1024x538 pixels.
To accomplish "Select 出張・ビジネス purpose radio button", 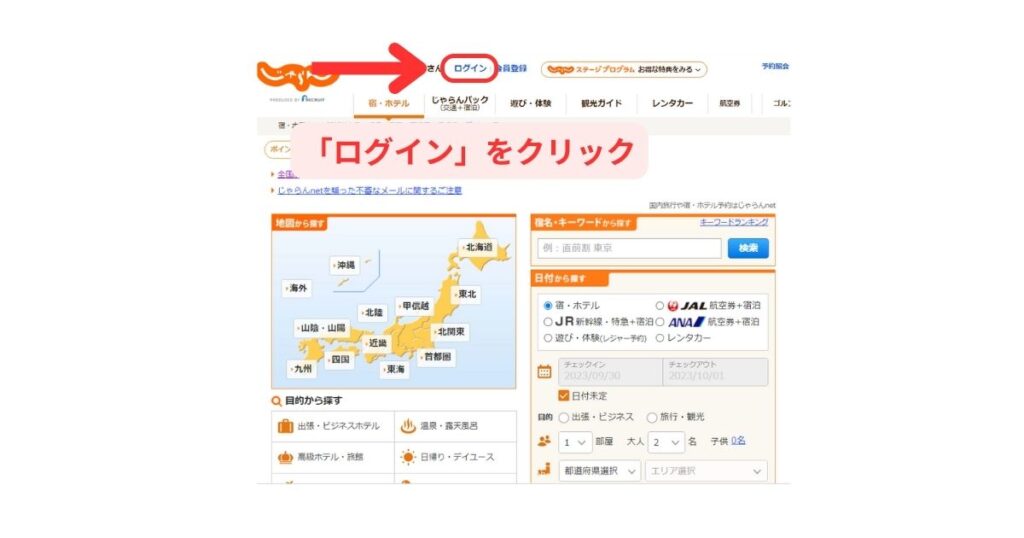I will pyautogui.click(x=564, y=417).
